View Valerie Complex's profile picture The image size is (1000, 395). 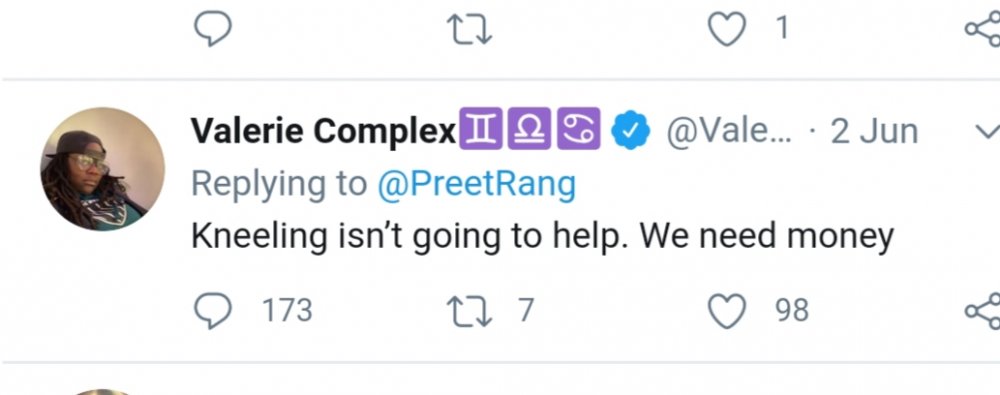(103, 168)
